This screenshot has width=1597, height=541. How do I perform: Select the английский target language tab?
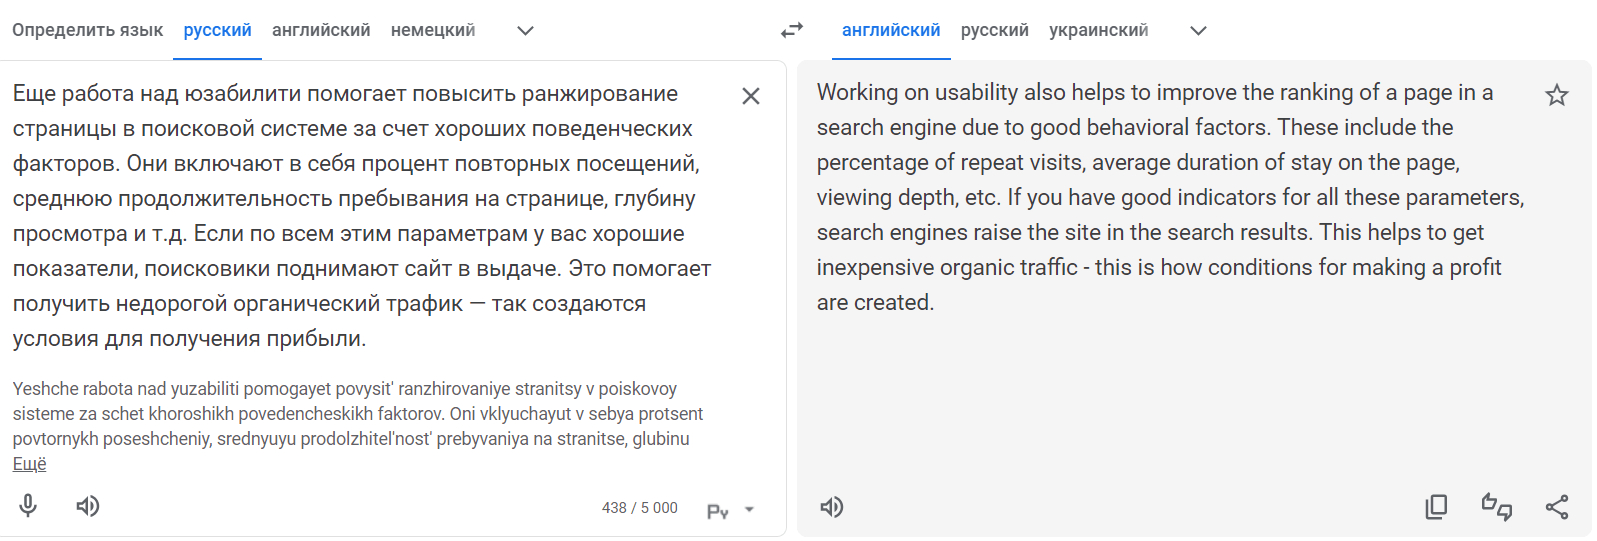(x=890, y=30)
